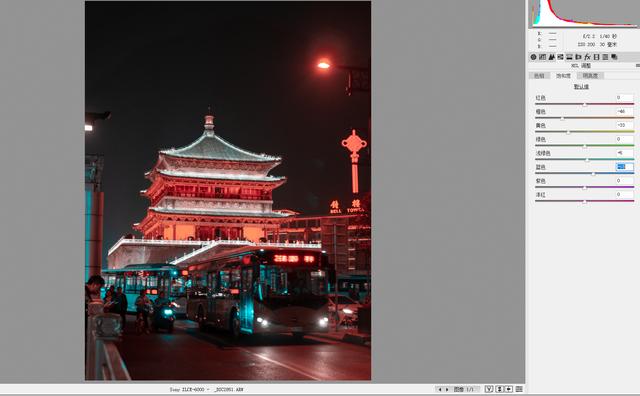
Task: Open the HSL / Grayscale panel icon
Action: 560,57
